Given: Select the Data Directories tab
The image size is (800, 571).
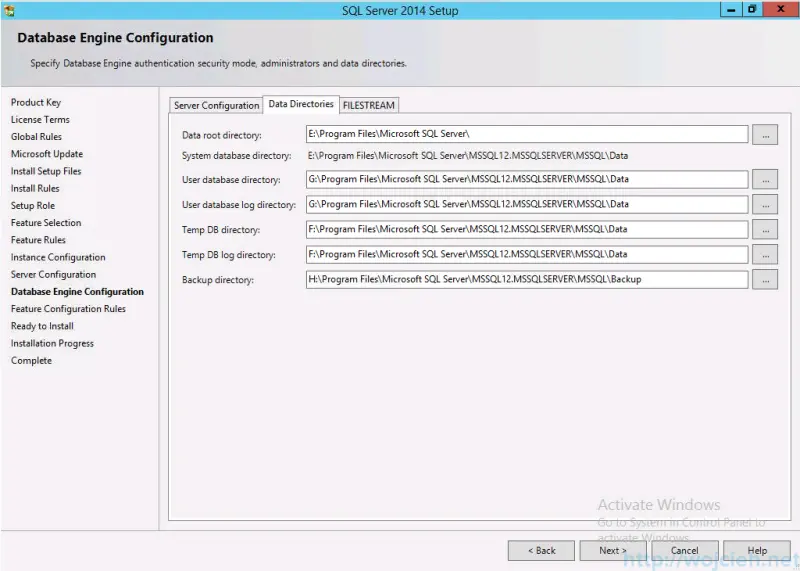Looking at the screenshot, I should coord(301,104).
